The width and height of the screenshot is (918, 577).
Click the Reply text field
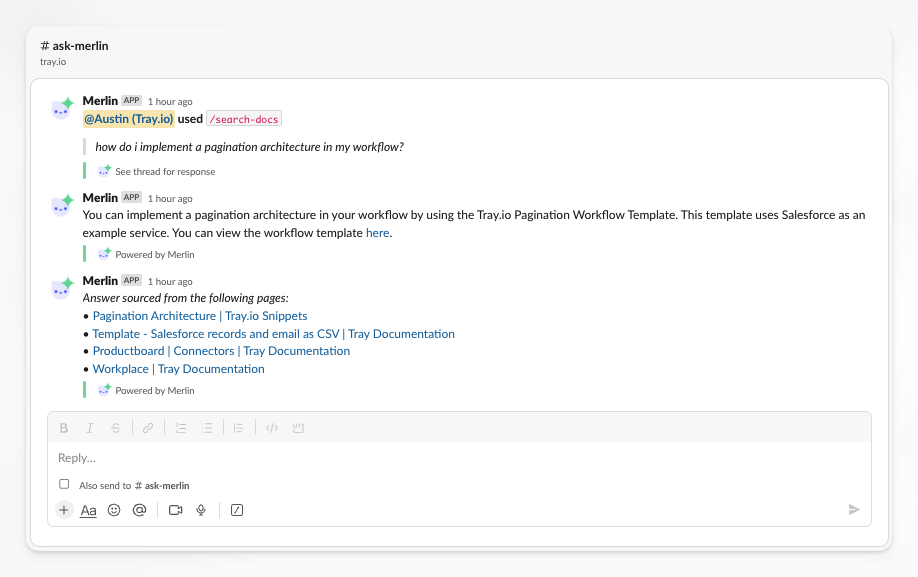click(x=459, y=458)
